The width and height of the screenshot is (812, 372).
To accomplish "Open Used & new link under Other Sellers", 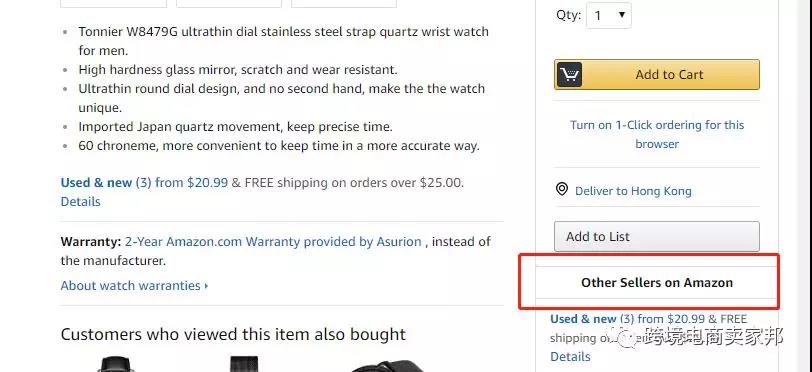I will point(628,319).
